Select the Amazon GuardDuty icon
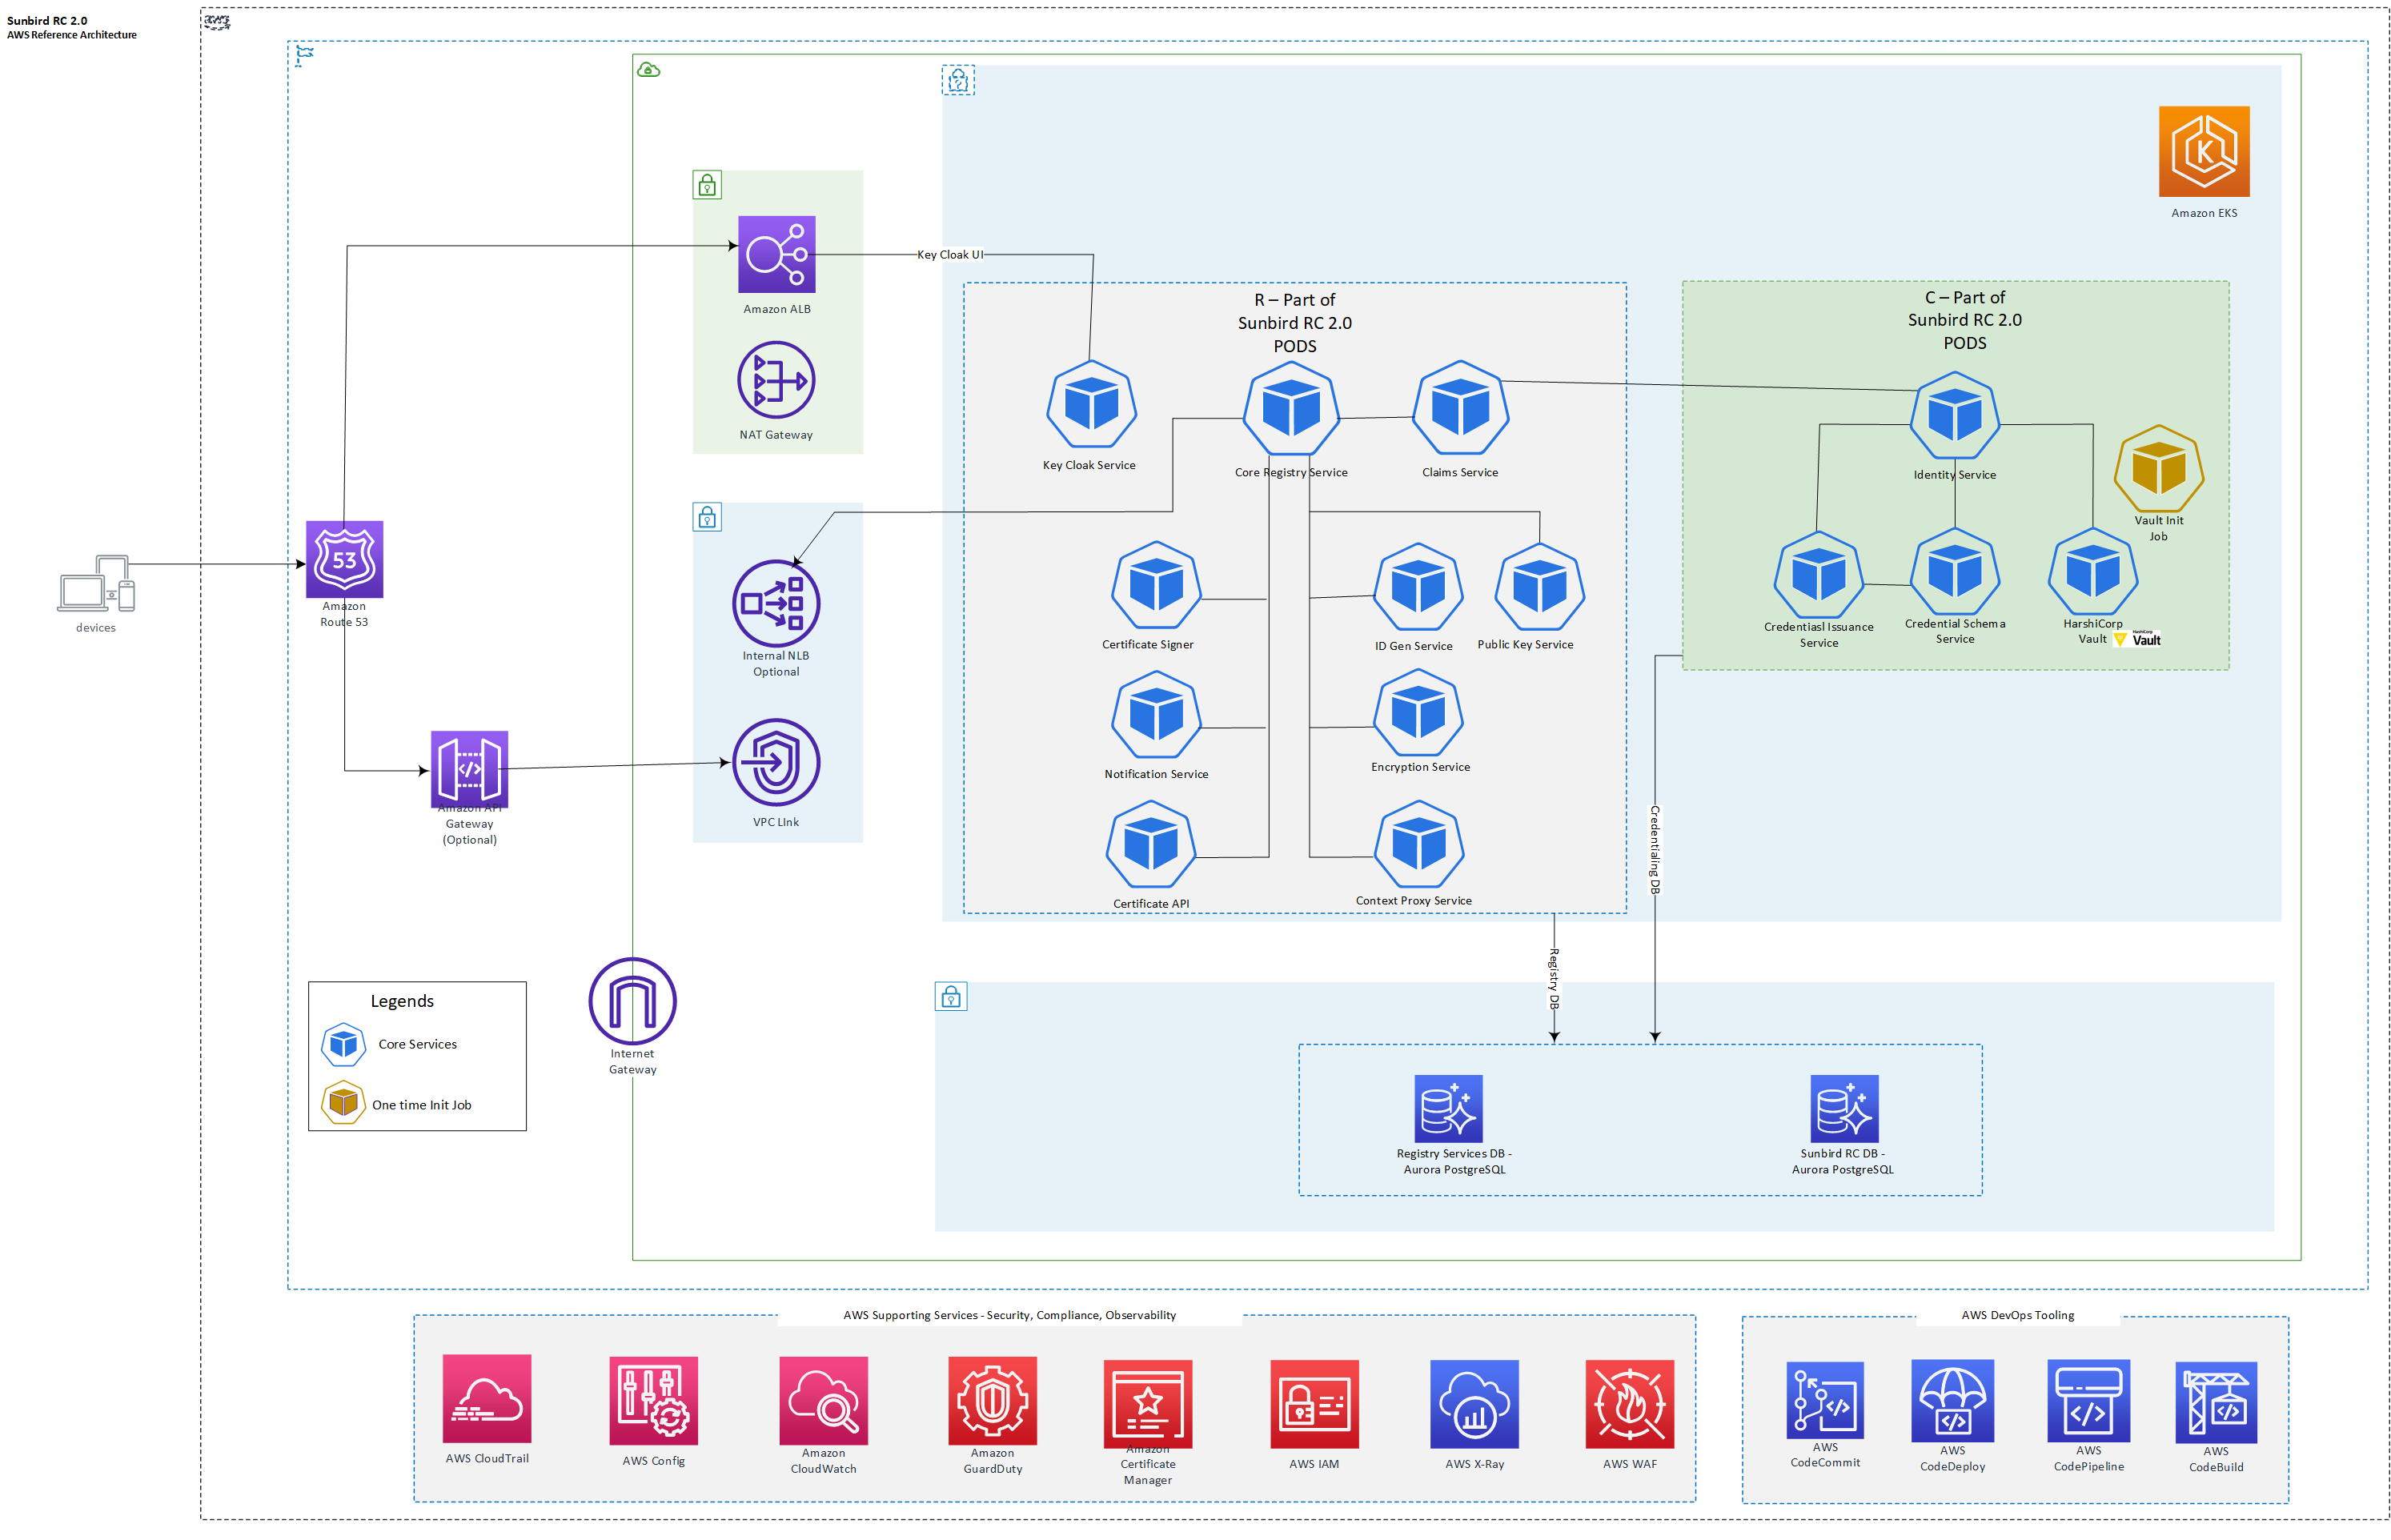 tap(992, 1400)
